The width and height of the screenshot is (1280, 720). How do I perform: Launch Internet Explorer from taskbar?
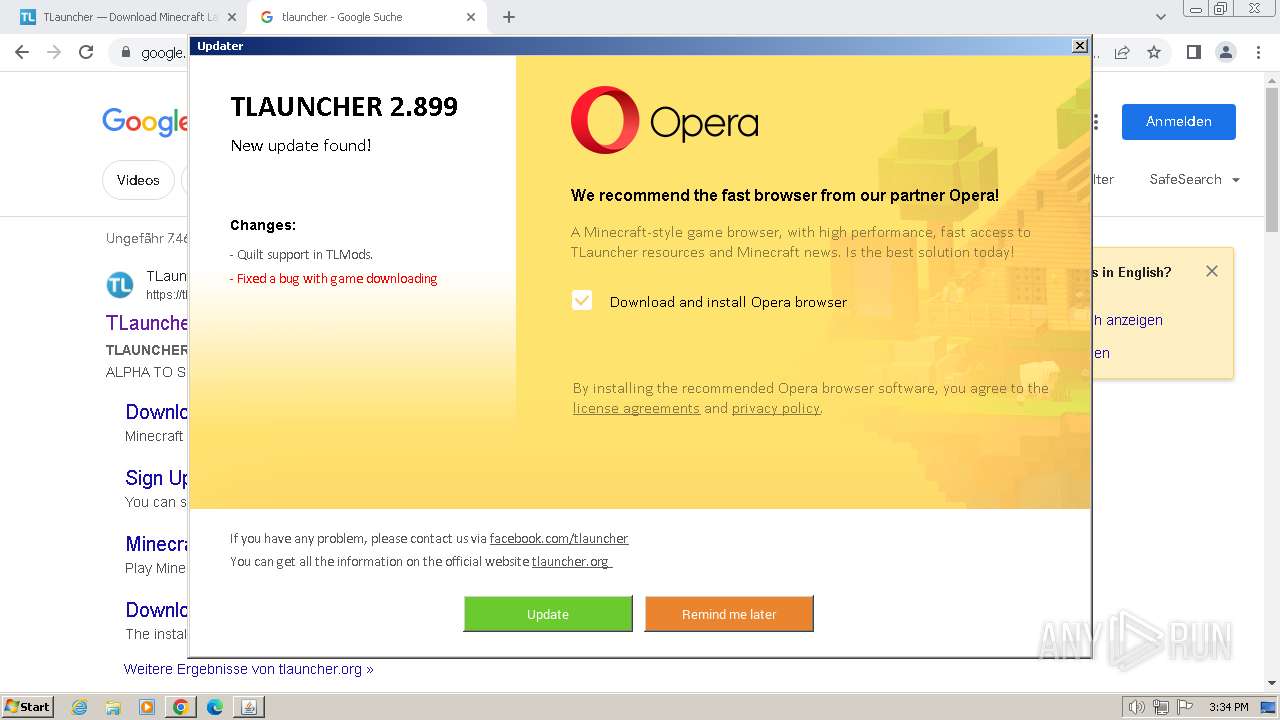pos(80,707)
